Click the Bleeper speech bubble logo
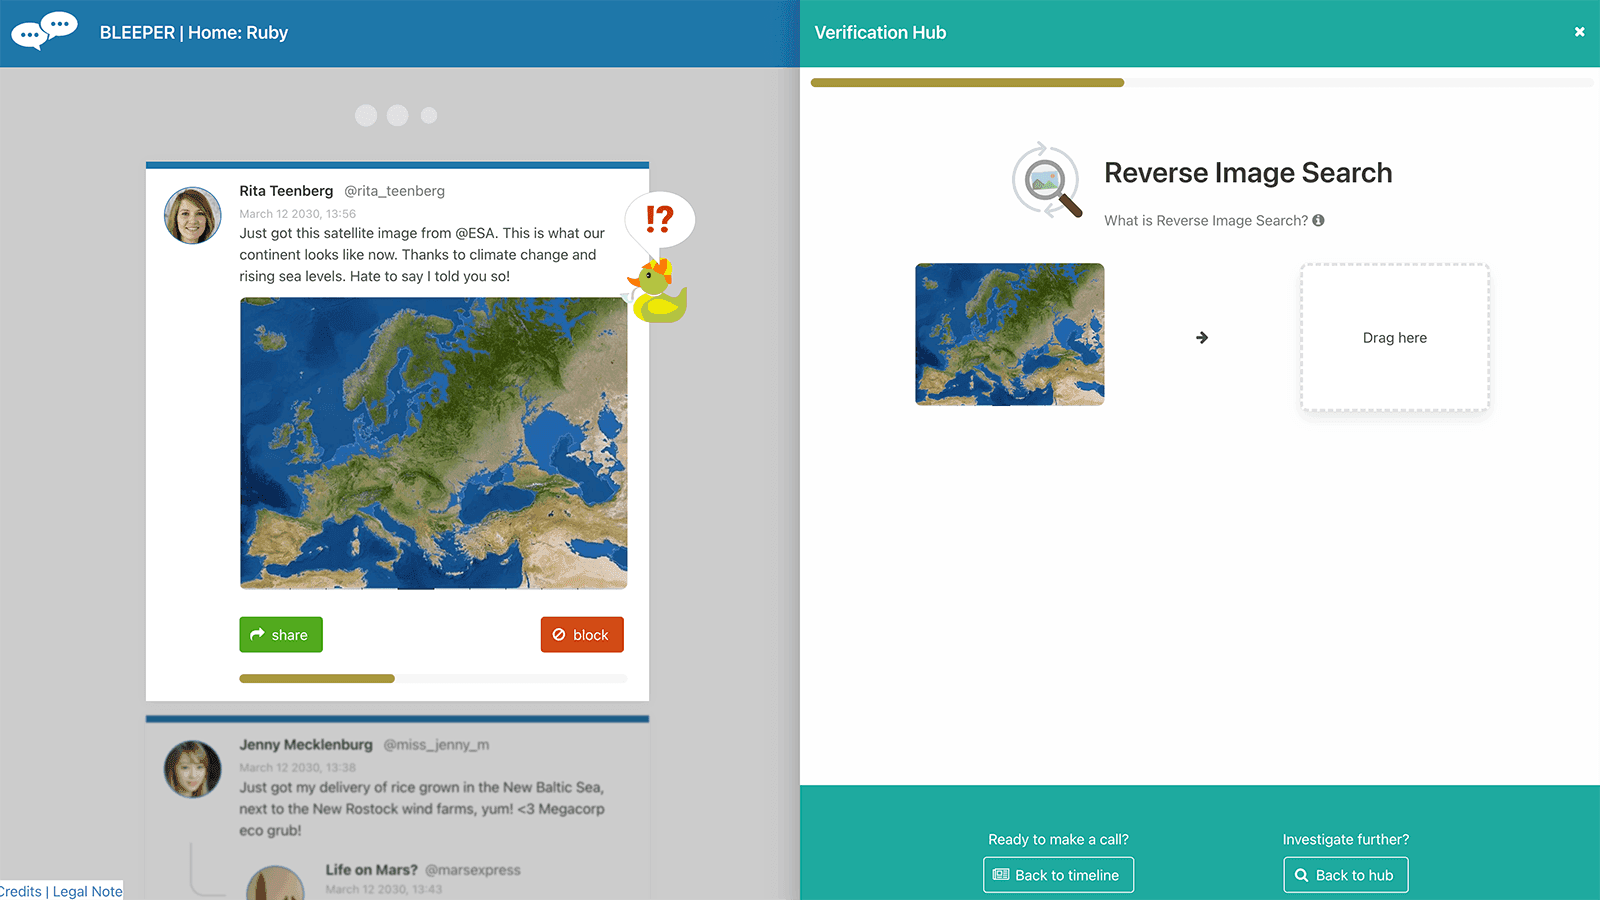Screen dimensions: 1600x900 coord(44,31)
